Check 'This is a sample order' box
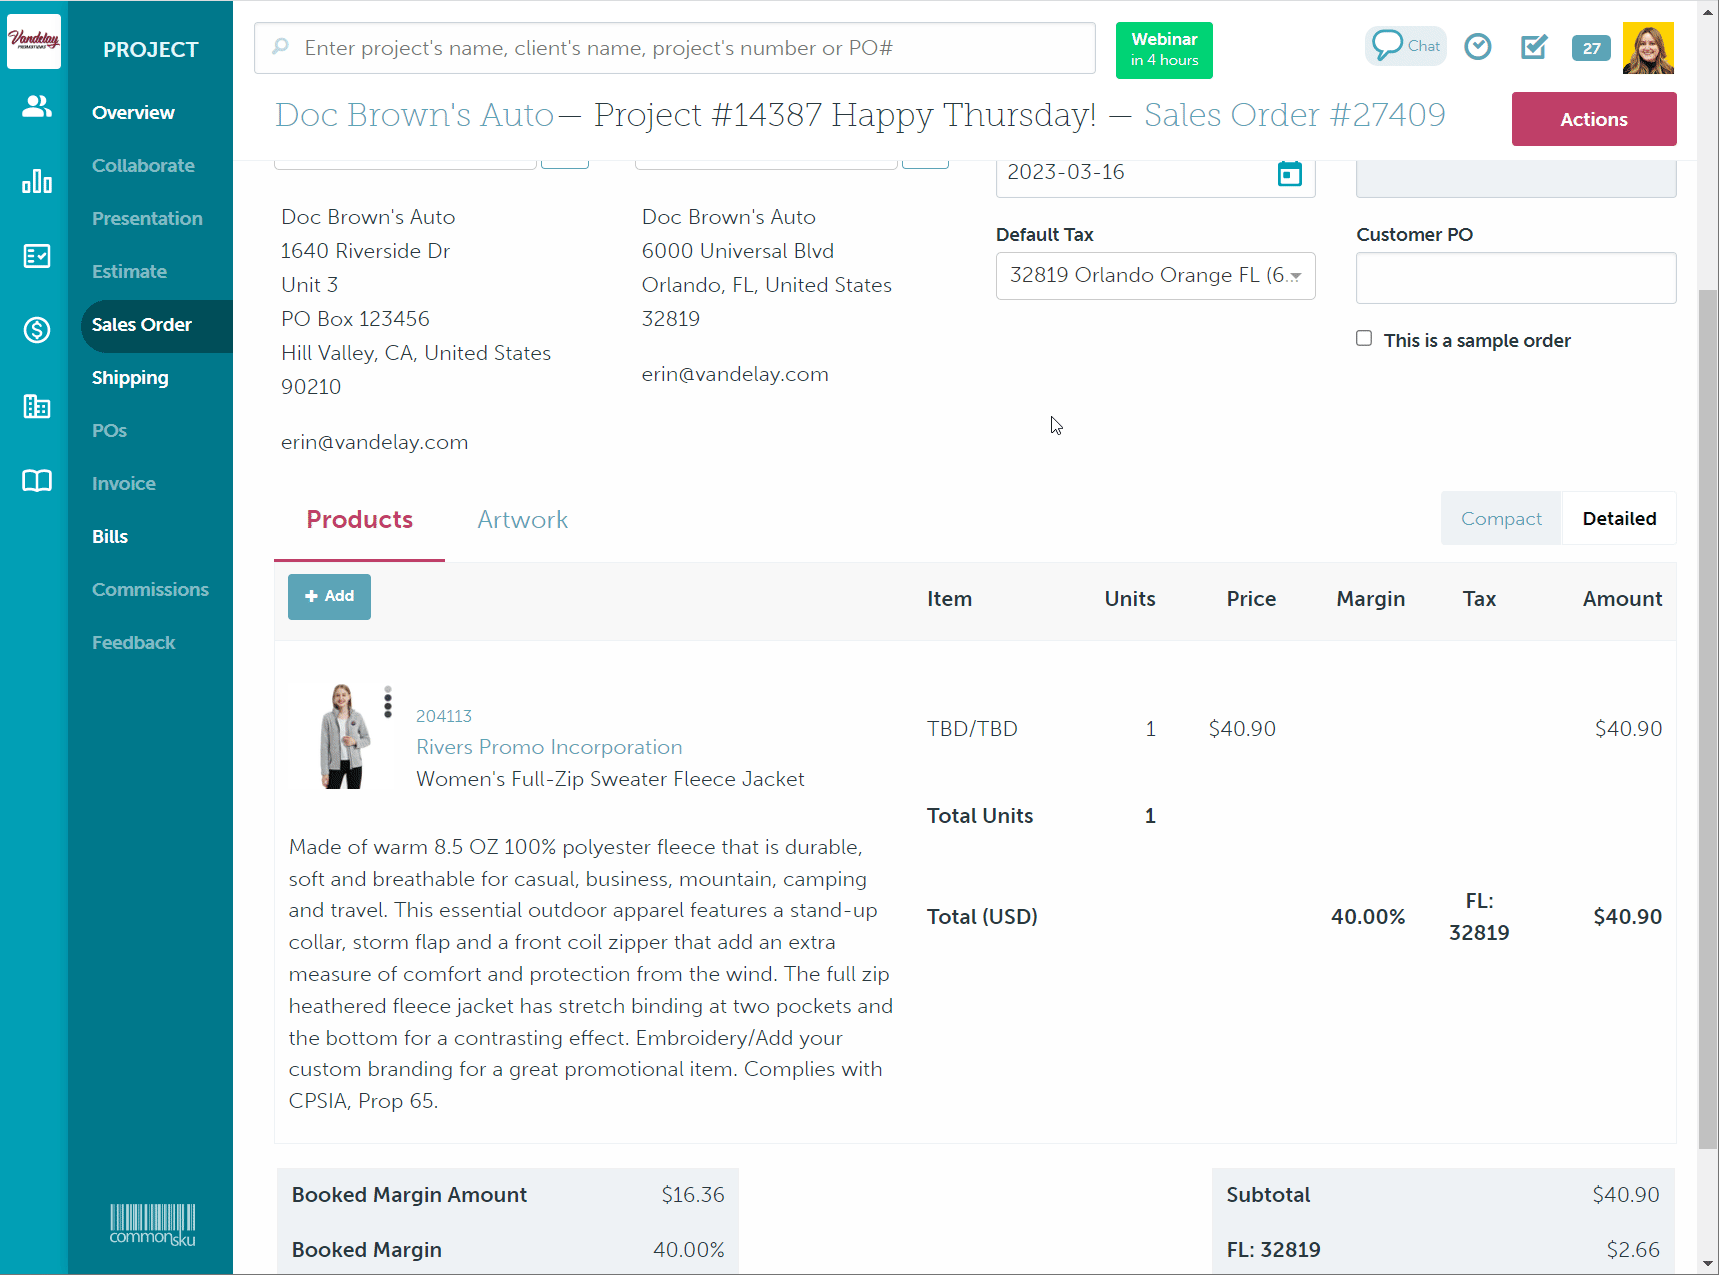1719x1275 pixels. pos(1364,339)
